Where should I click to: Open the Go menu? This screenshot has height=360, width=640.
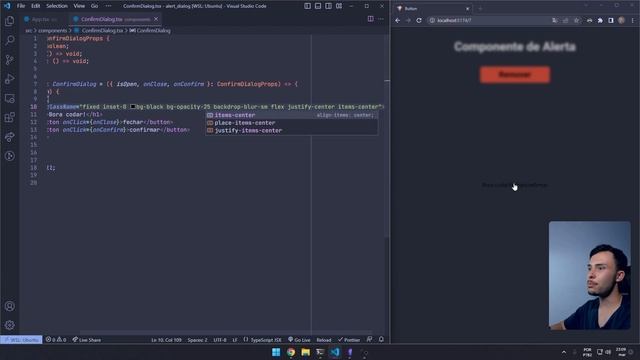tap(94, 6)
